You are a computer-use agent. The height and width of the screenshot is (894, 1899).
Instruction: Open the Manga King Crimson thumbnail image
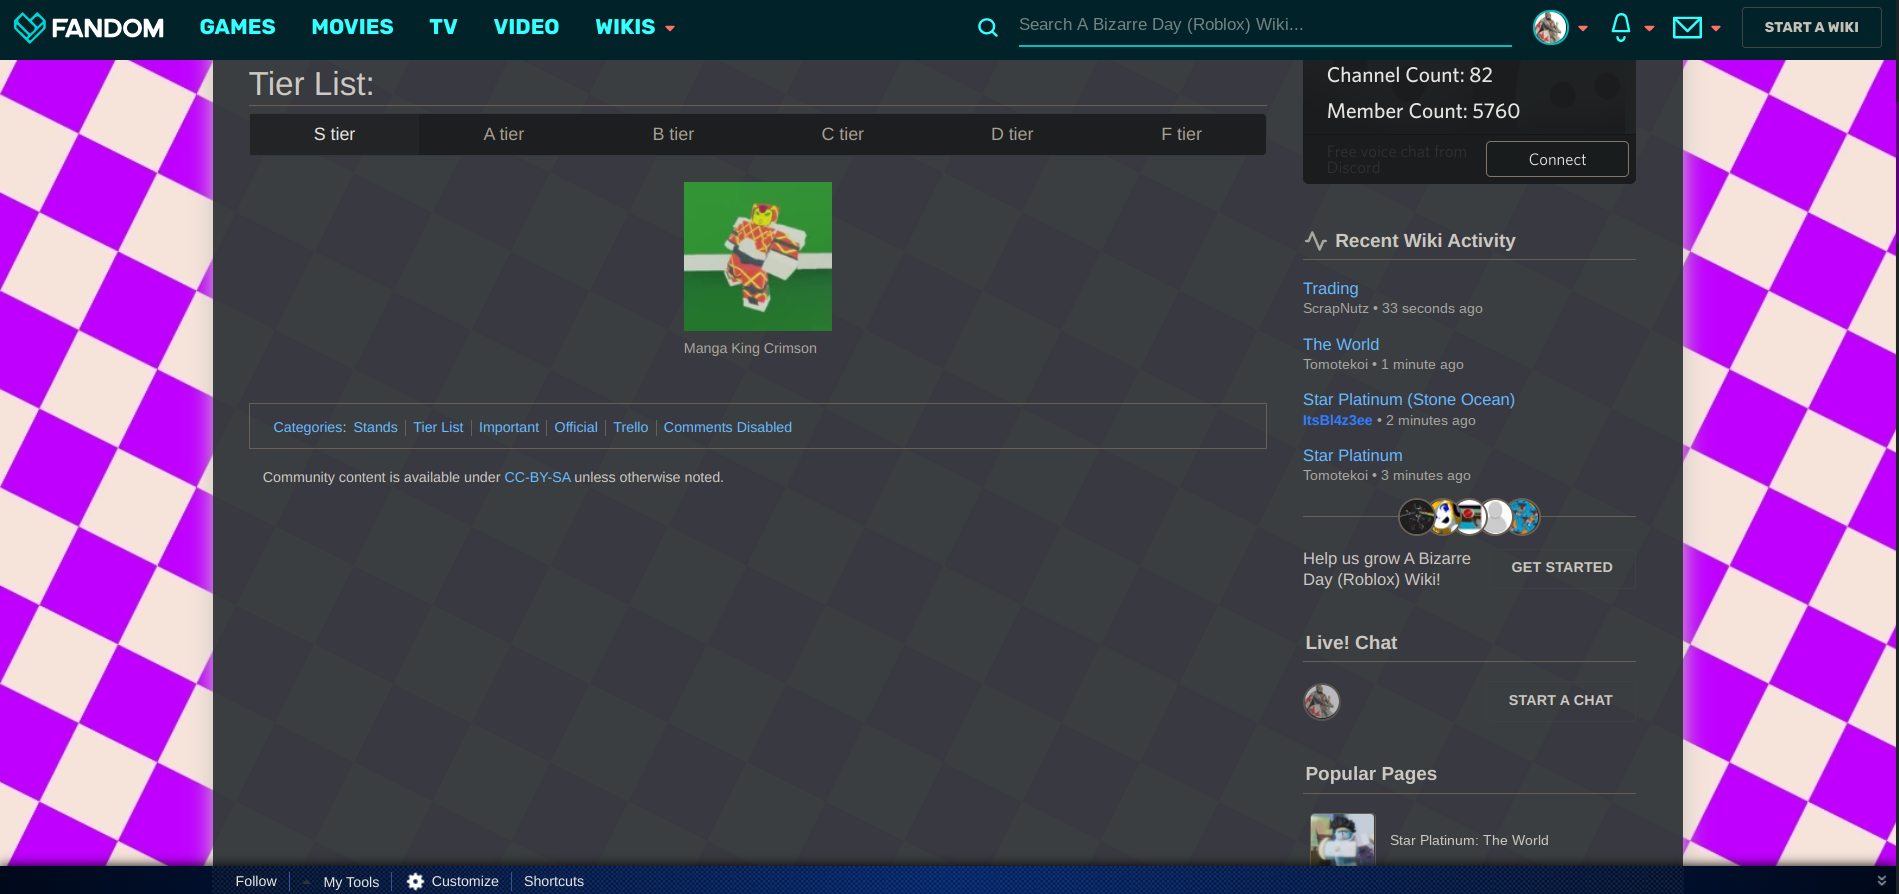758,256
